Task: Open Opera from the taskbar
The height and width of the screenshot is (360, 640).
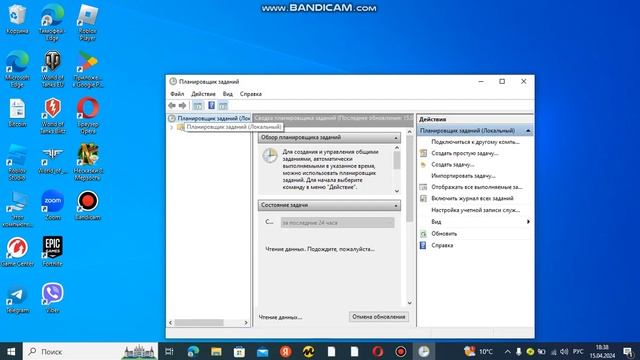Action: pos(378,351)
